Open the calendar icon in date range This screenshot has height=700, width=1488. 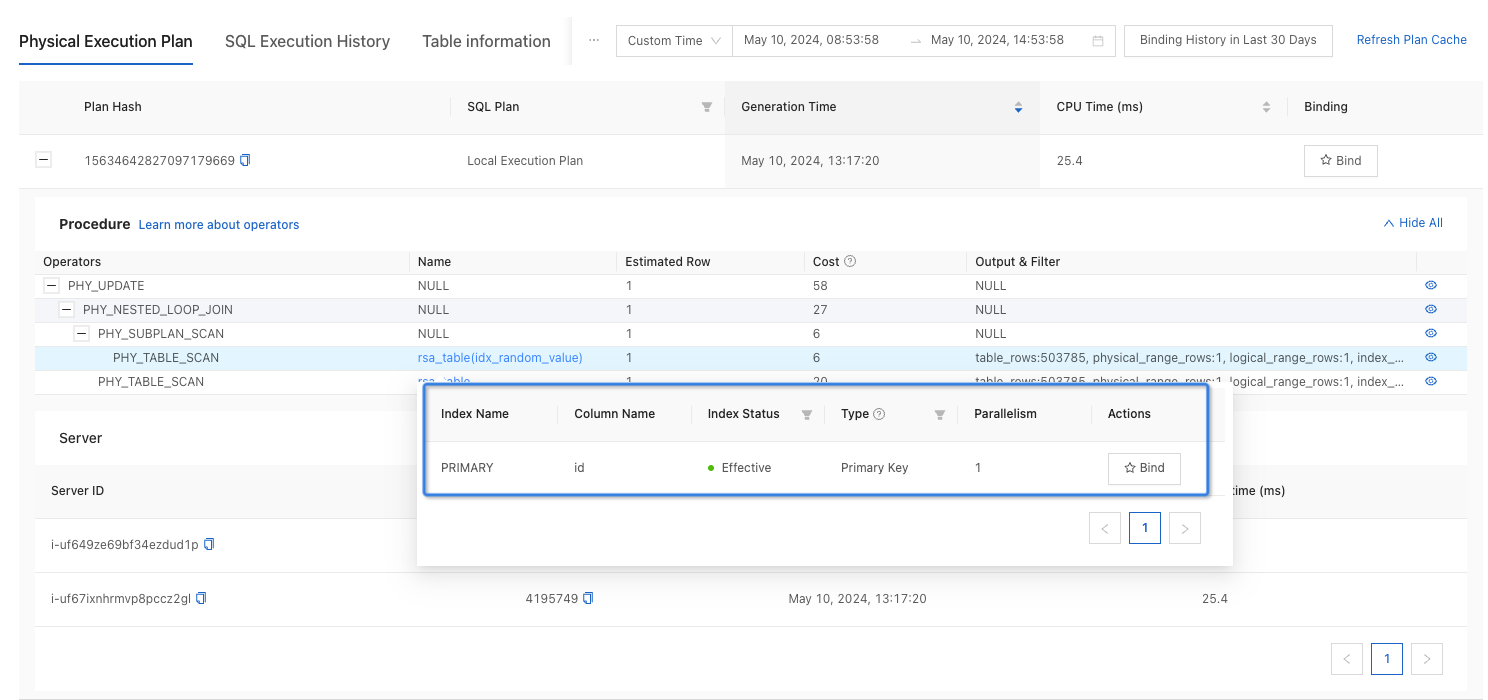coord(1098,41)
